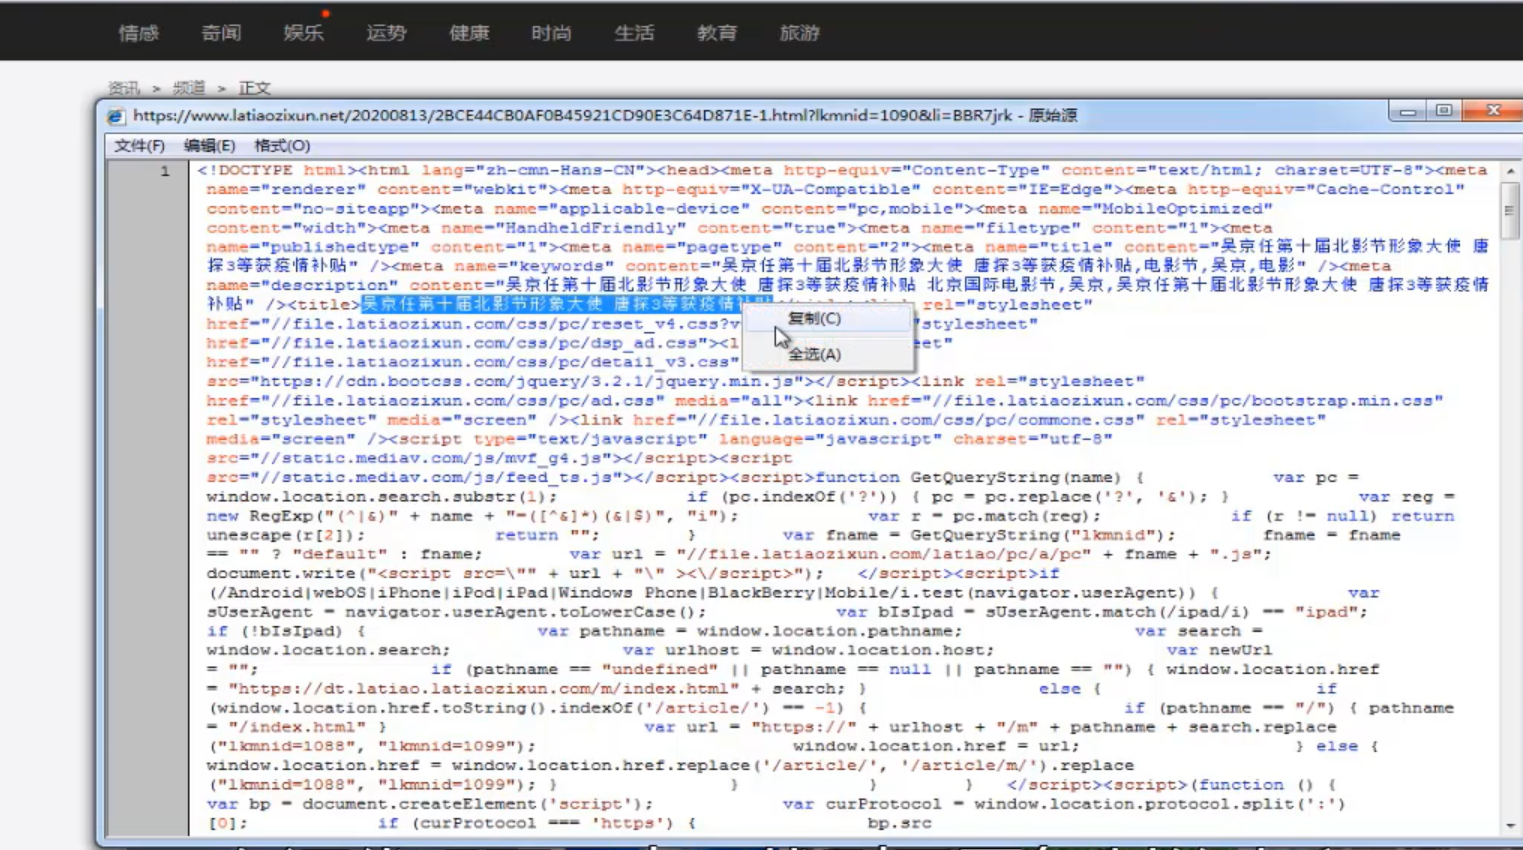
Task: Click the vertical scrollbar thumb in the source view
Action: (x=1510, y=210)
